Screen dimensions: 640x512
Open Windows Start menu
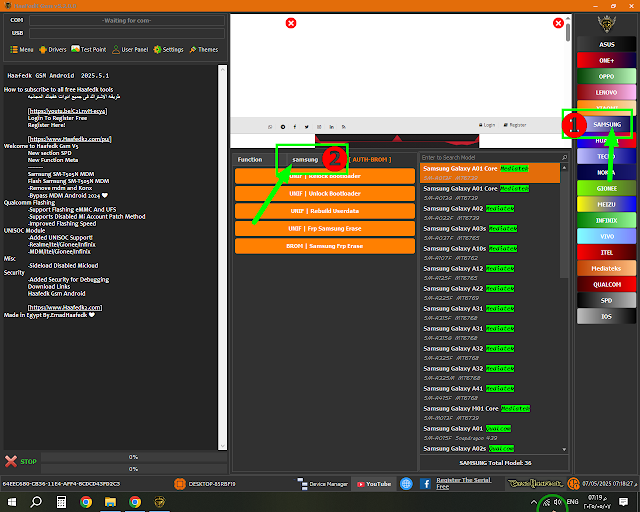coord(12,502)
